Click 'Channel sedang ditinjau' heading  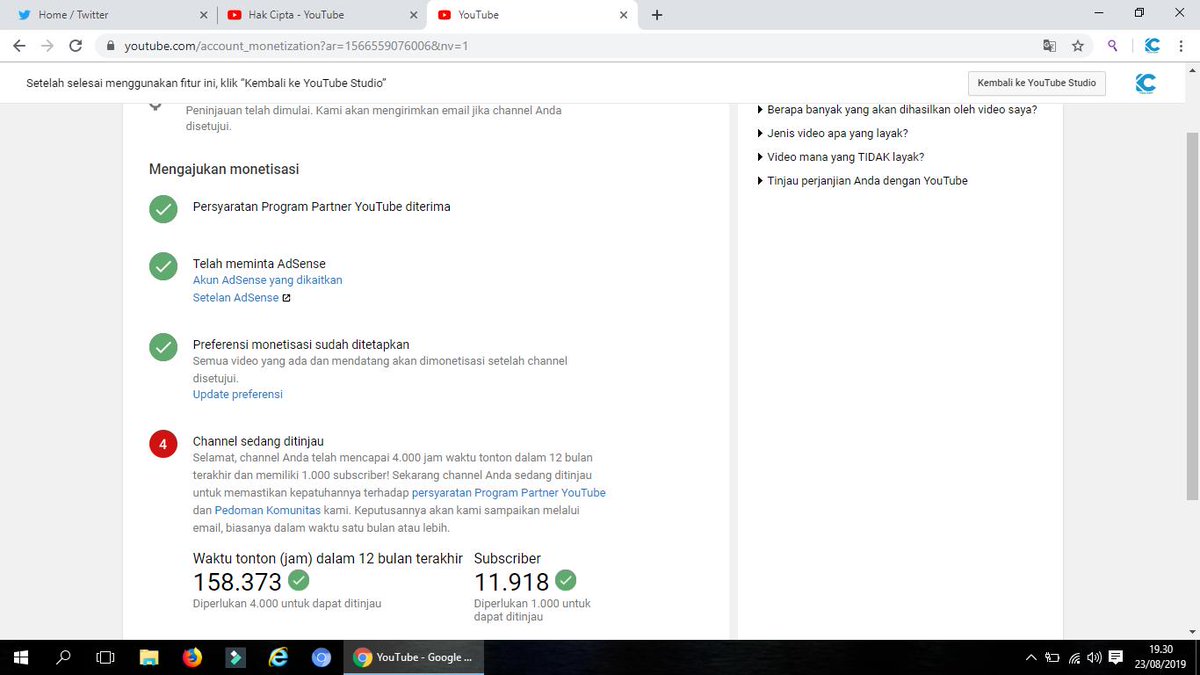[x=258, y=441]
